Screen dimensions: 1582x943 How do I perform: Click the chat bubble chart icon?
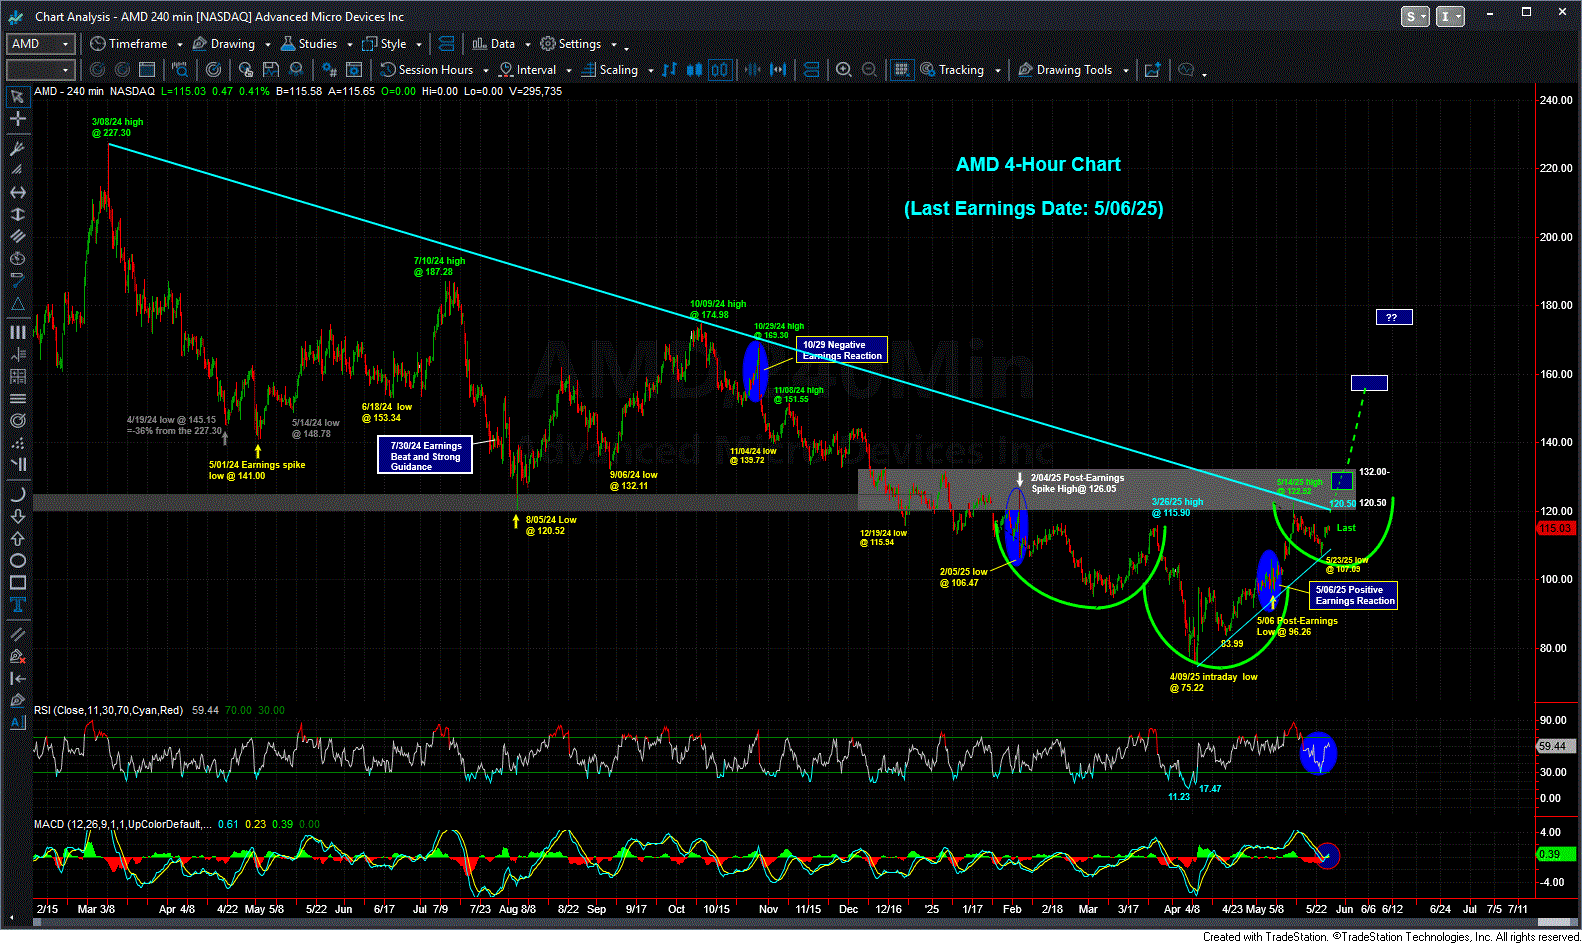1186,69
